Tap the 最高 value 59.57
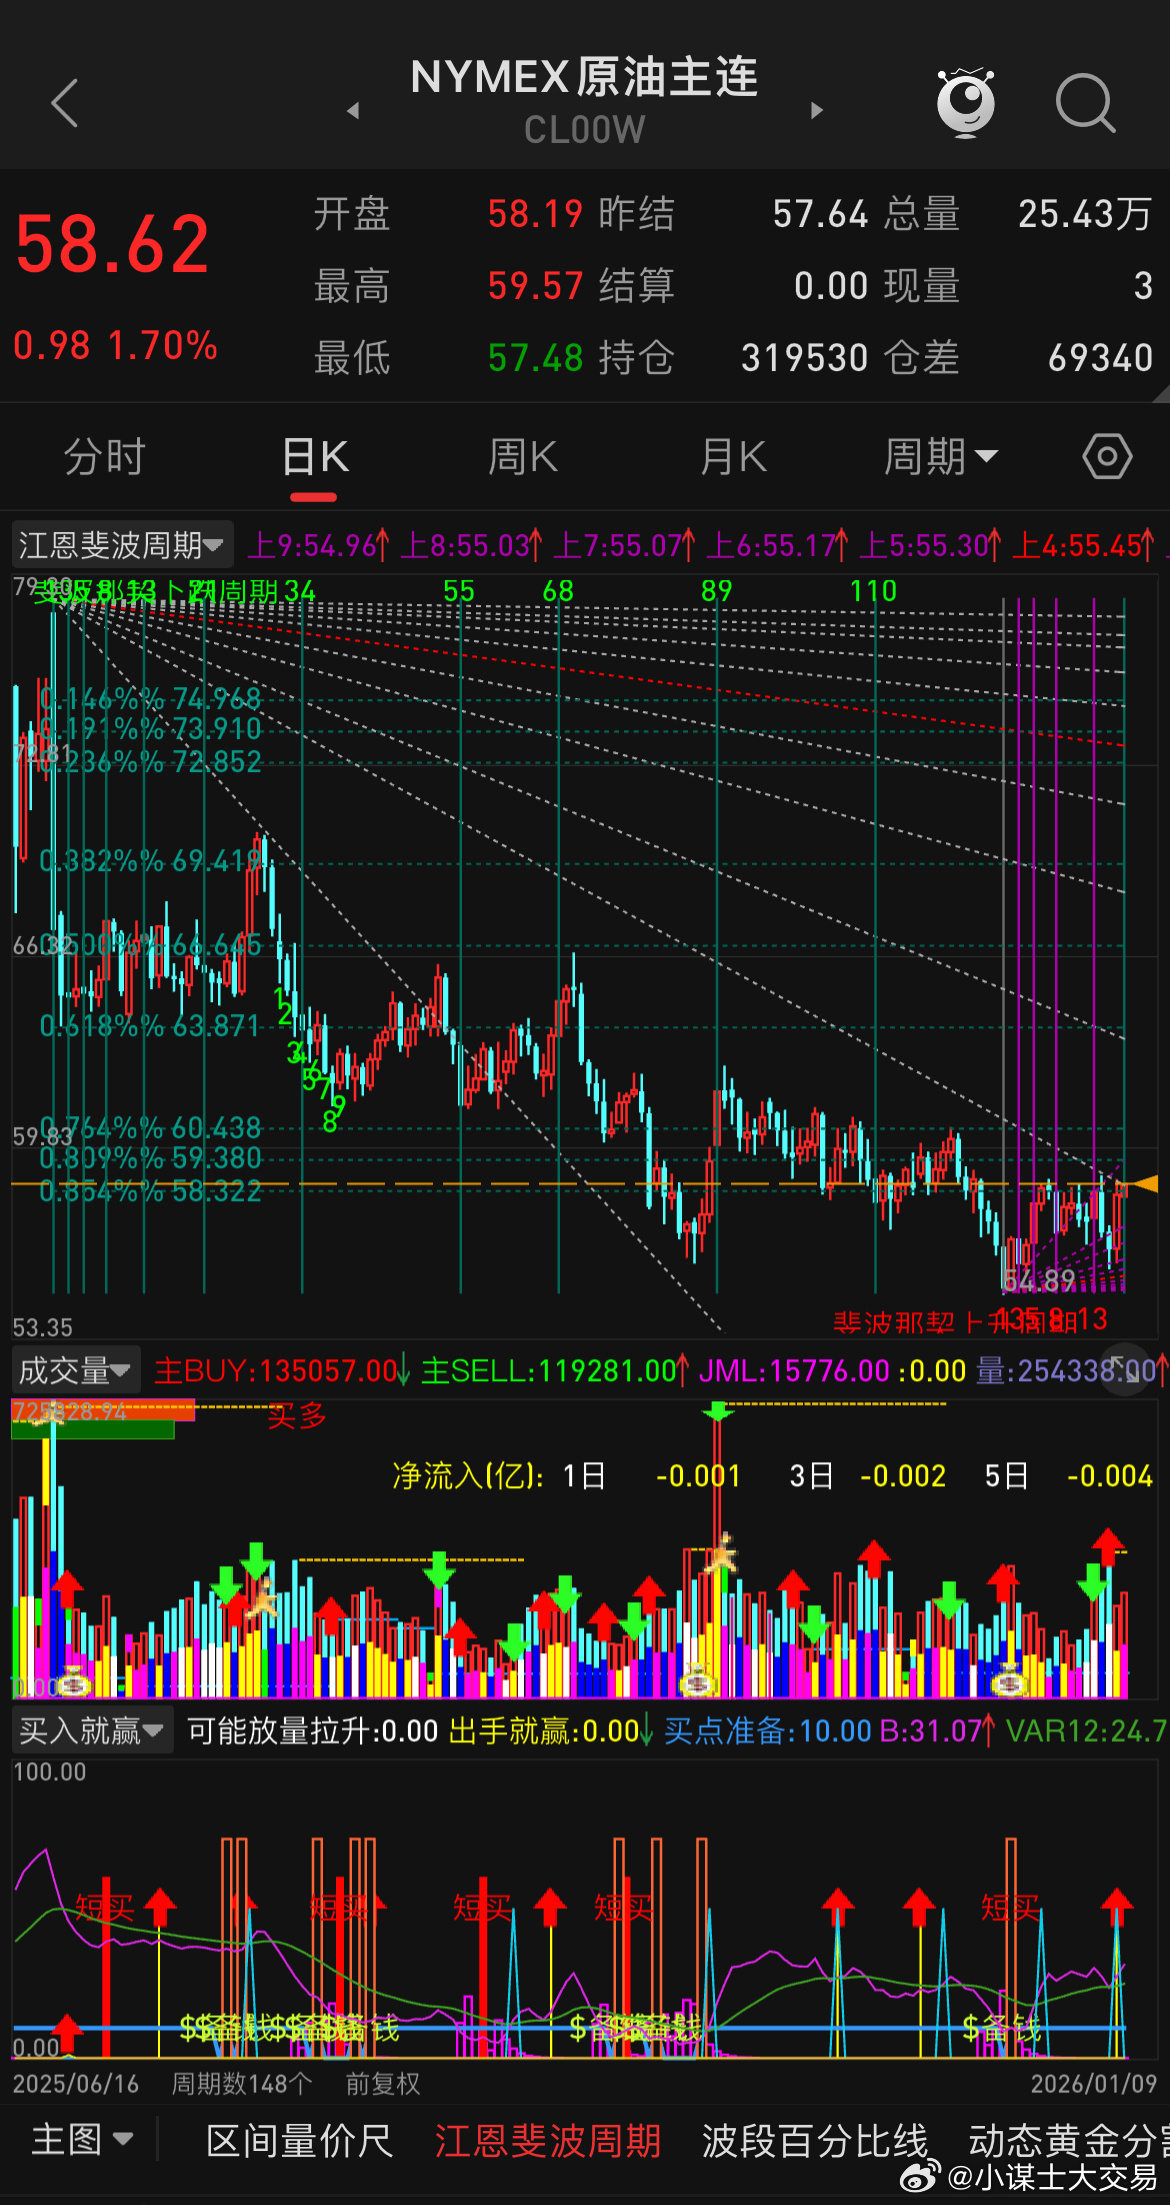 click(x=535, y=286)
